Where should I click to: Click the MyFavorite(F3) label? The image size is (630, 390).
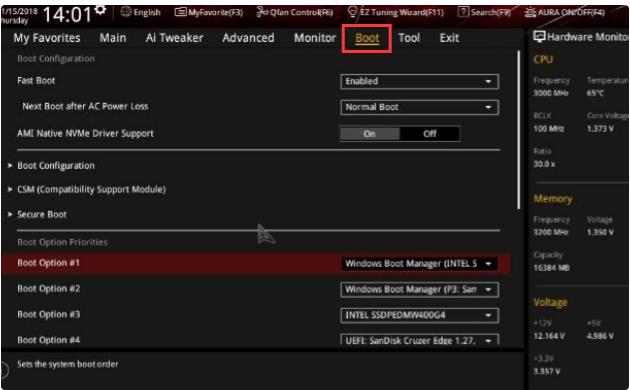[216, 12]
